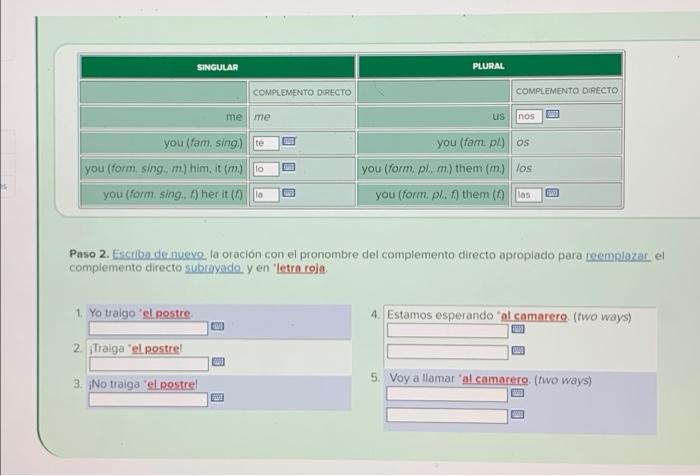Image resolution: width=700 pixels, height=476 pixels.
Task: Click second answer box for sentence 4
Action: 447,352
